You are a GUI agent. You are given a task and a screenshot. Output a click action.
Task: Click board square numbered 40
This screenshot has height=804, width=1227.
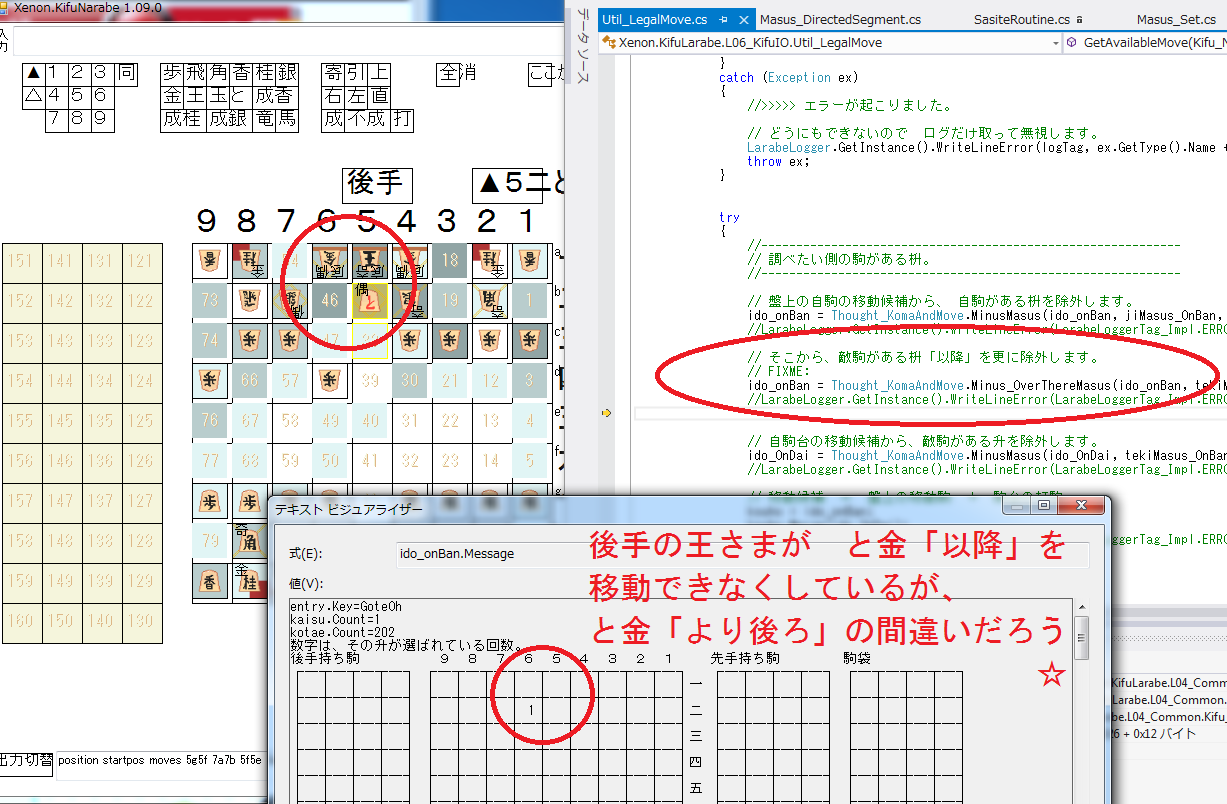pyautogui.click(x=369, y=421)
